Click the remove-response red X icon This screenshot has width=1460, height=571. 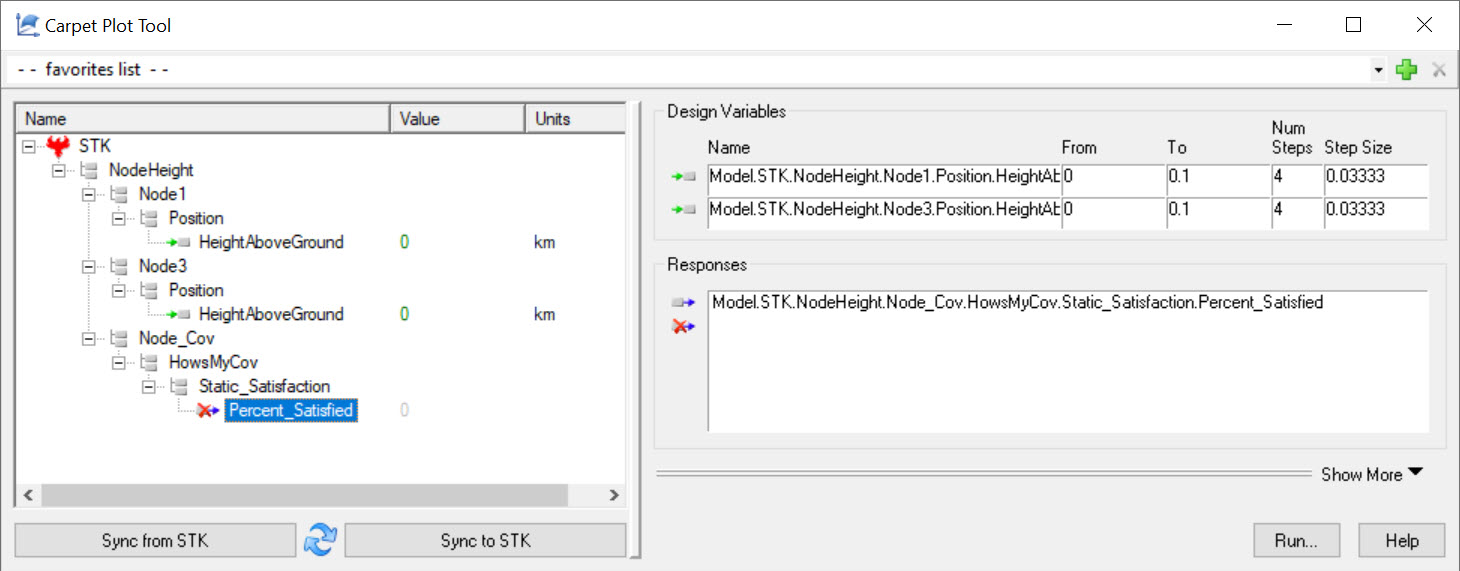click(683, 326)
